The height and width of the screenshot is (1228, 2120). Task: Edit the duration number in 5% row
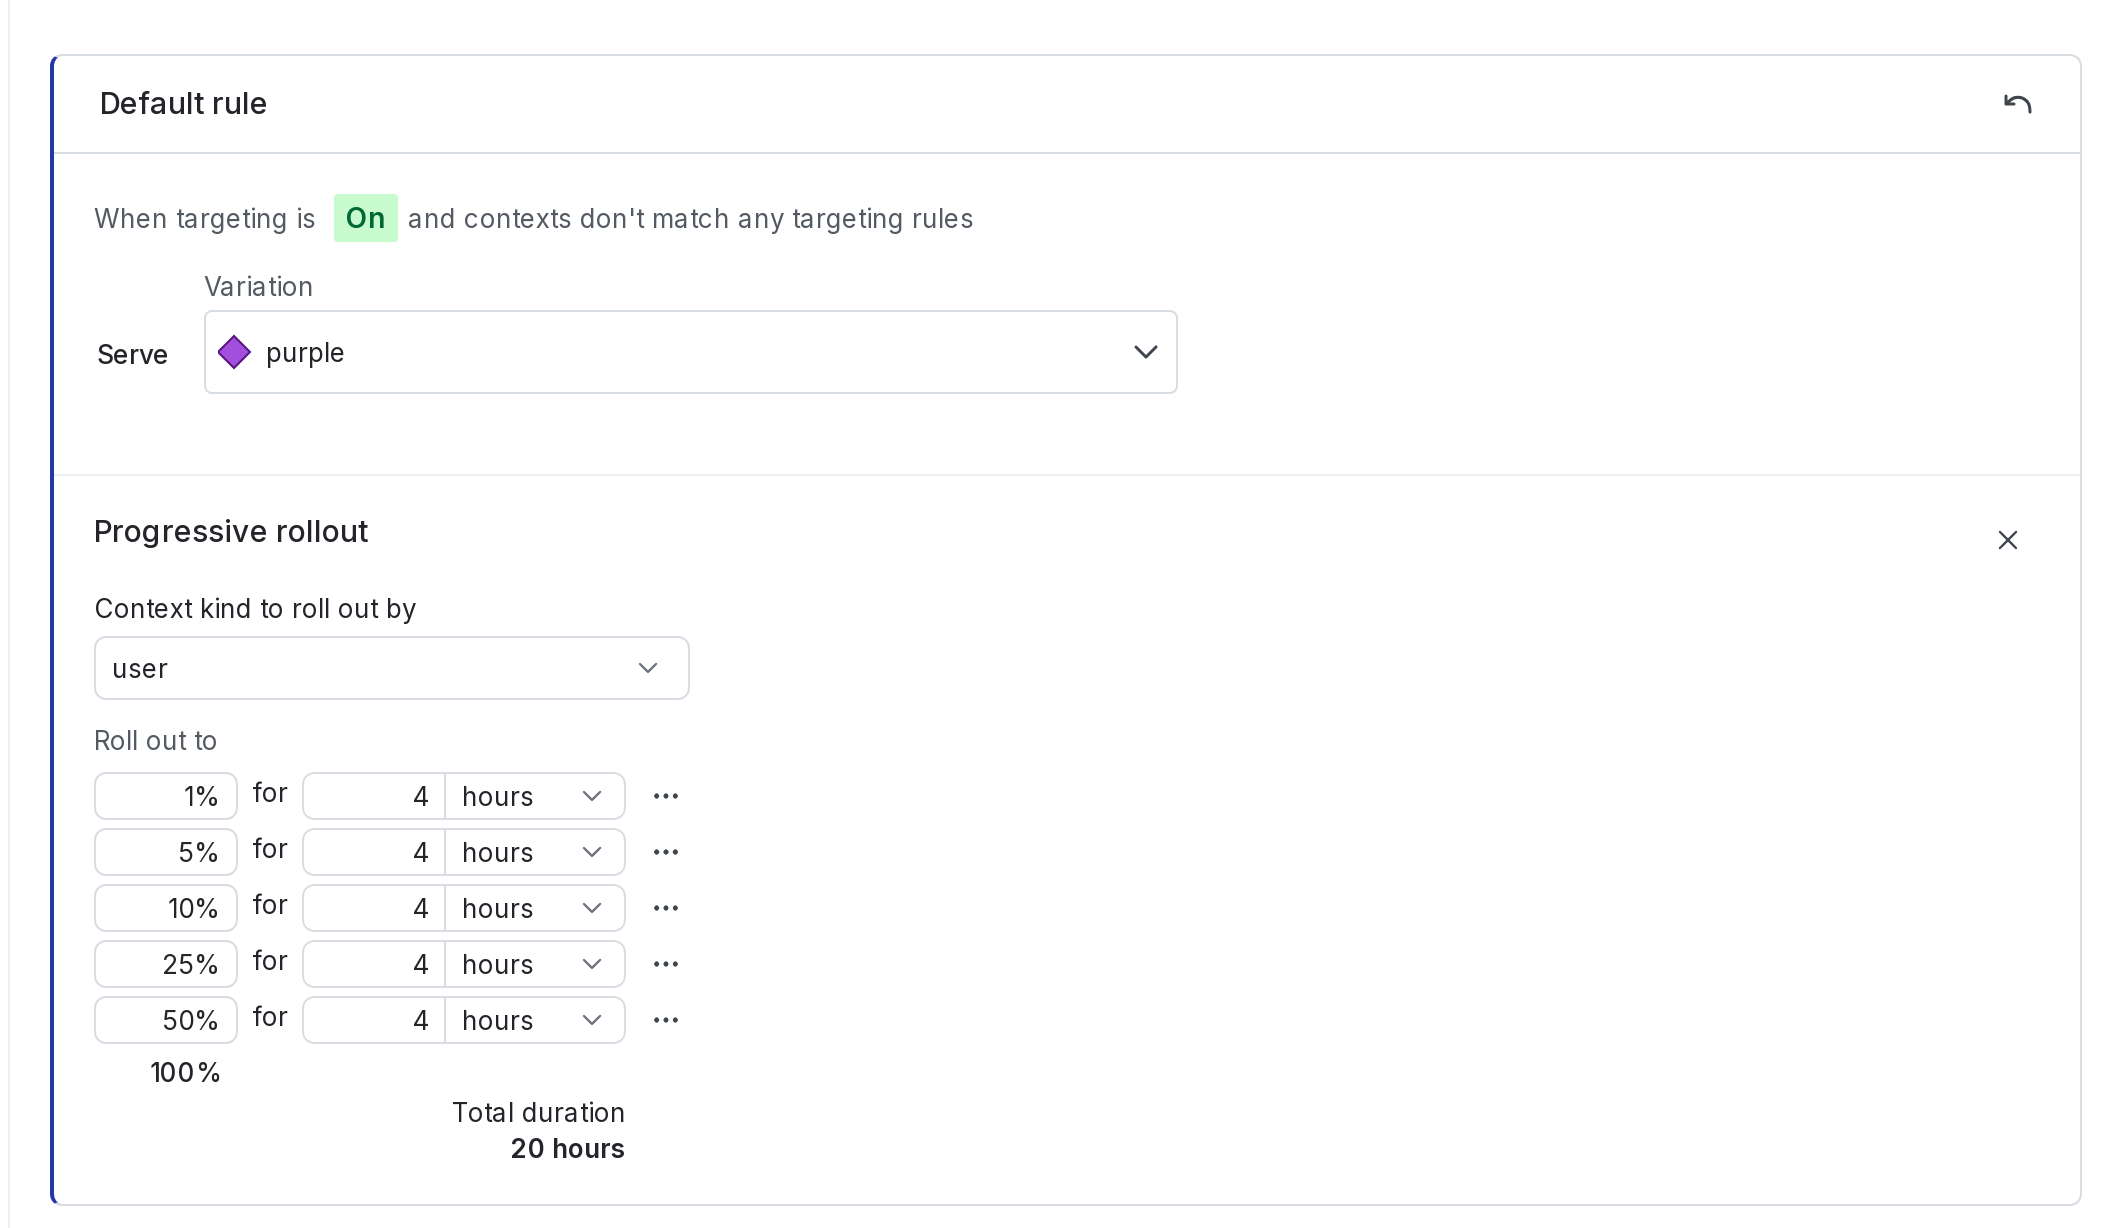pyautogui.click(x=374, y=852)
